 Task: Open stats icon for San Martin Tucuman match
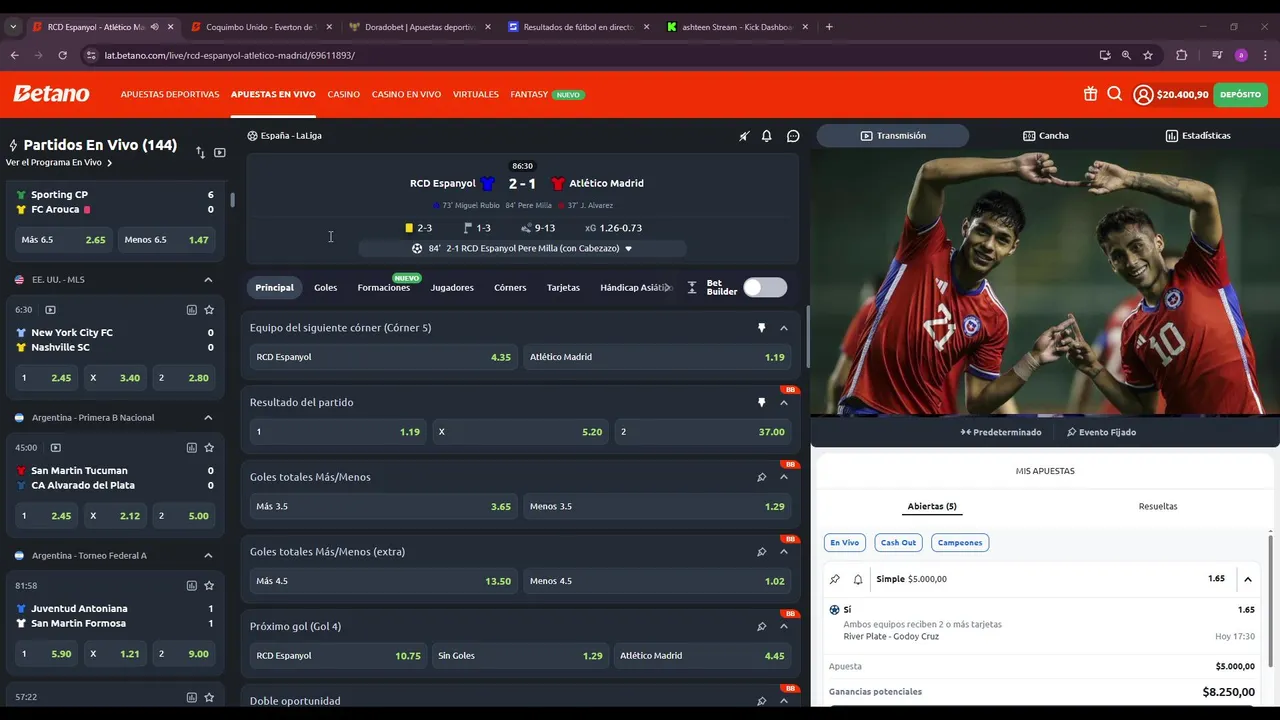click(x=191, y=448)
